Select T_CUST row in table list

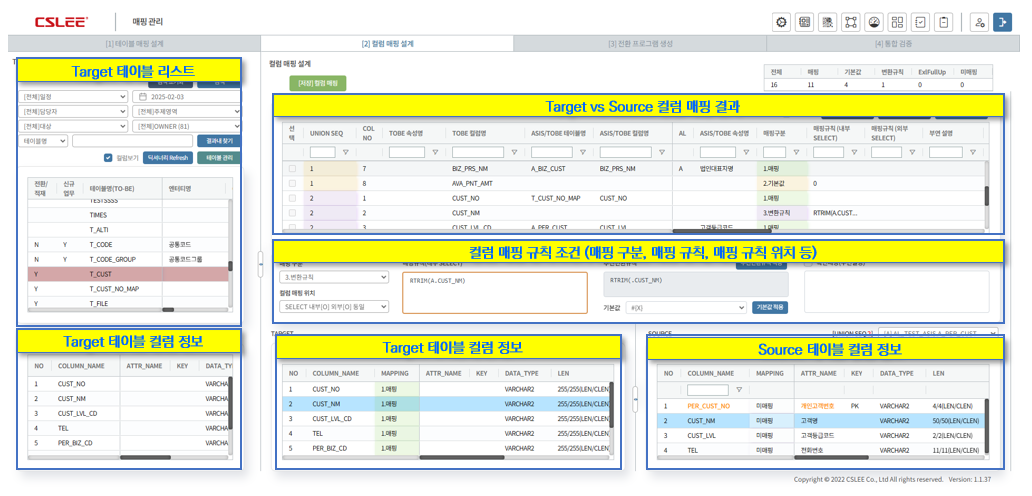pyautogui.click(x=128, y=274)
